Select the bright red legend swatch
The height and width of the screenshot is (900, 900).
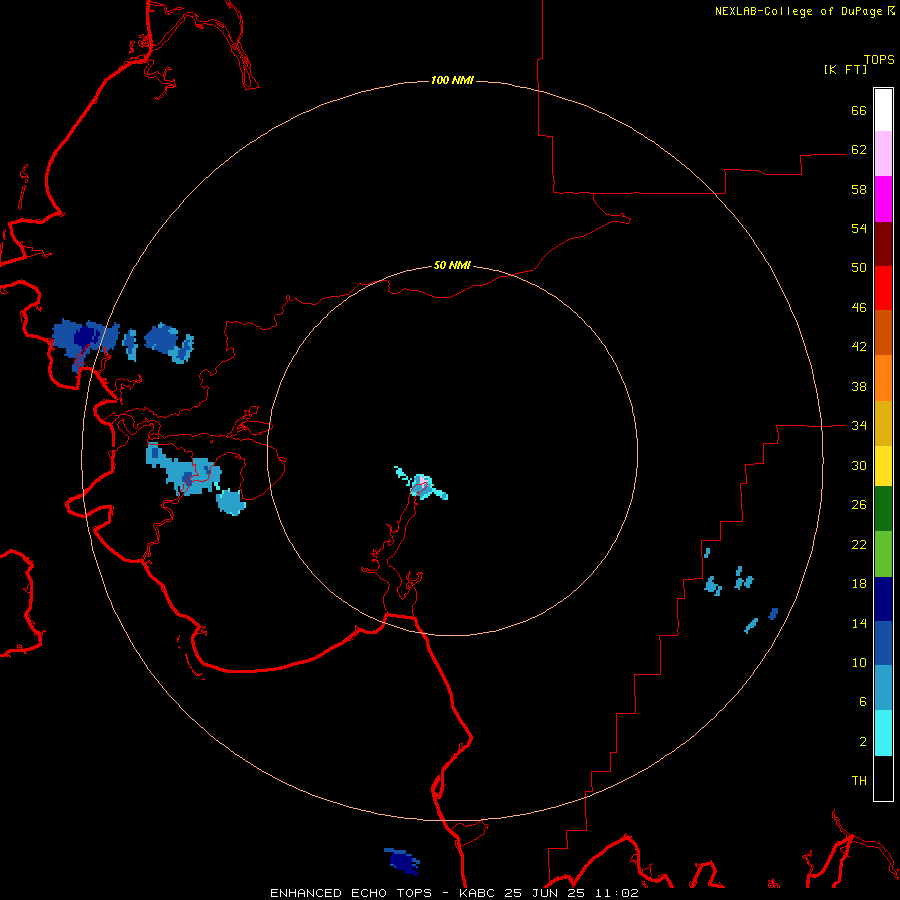(883, 288)
